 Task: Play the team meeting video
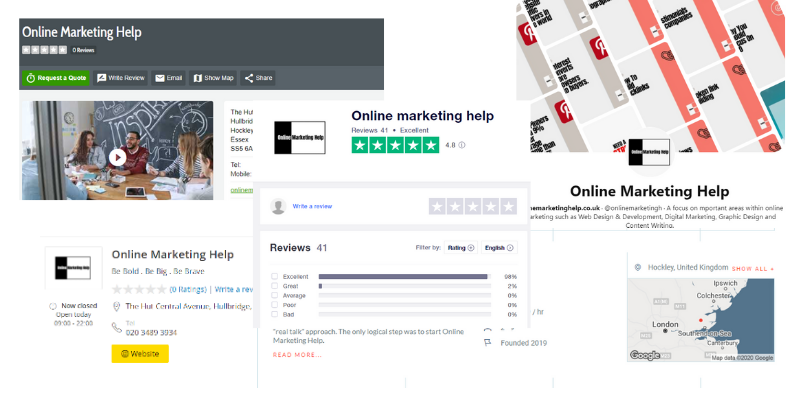tap(117, 157)
